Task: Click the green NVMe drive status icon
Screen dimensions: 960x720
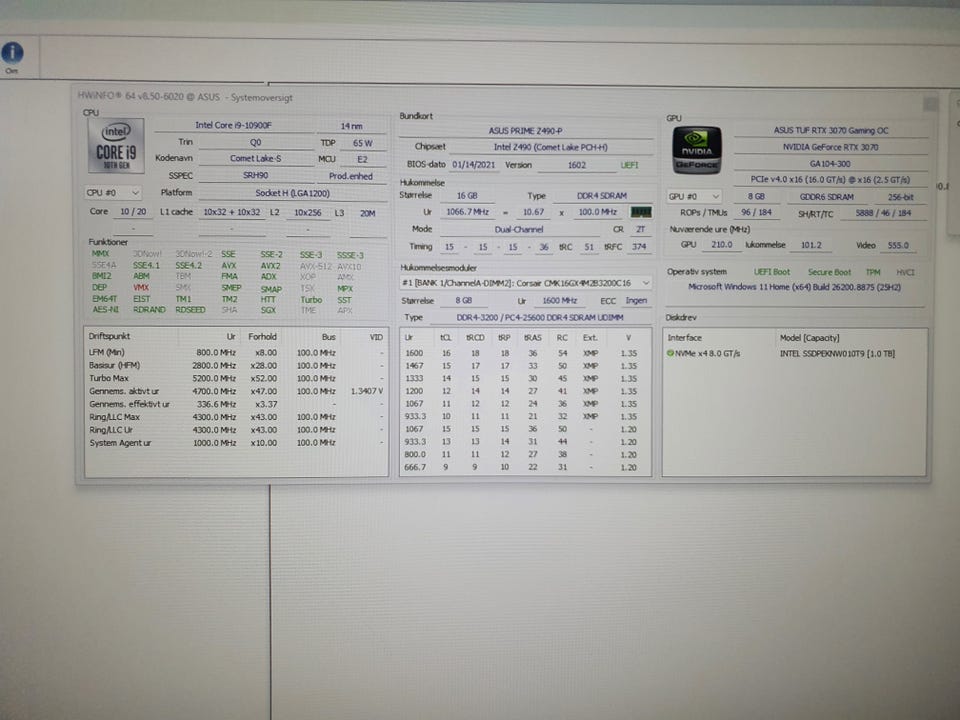Action: coord(670,353)
